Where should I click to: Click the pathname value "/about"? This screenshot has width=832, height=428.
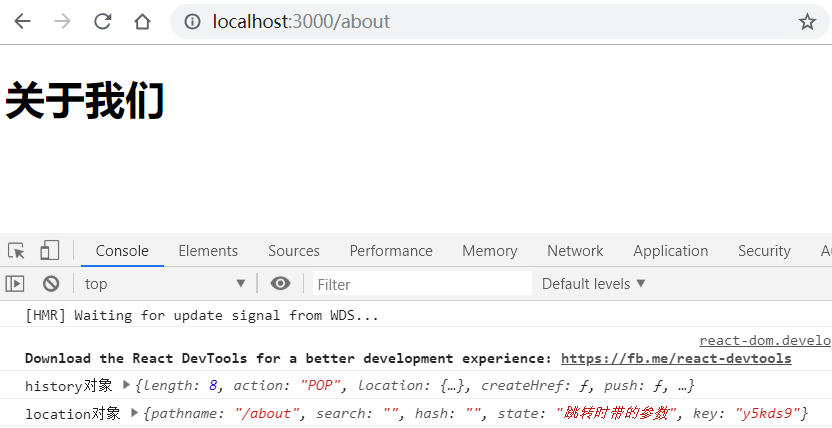pos(267,413)
